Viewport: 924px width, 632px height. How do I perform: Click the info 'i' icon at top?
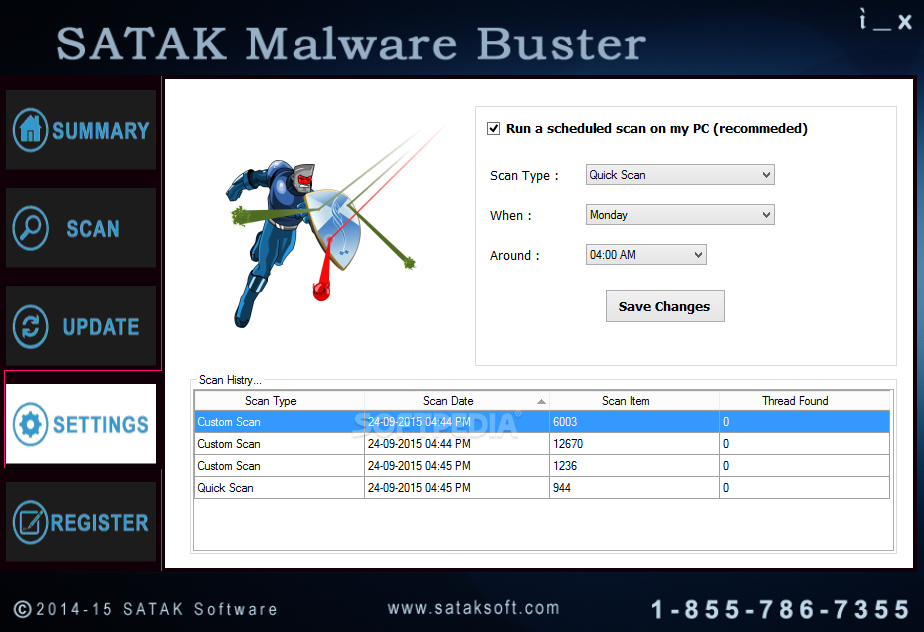coord(863,20)
